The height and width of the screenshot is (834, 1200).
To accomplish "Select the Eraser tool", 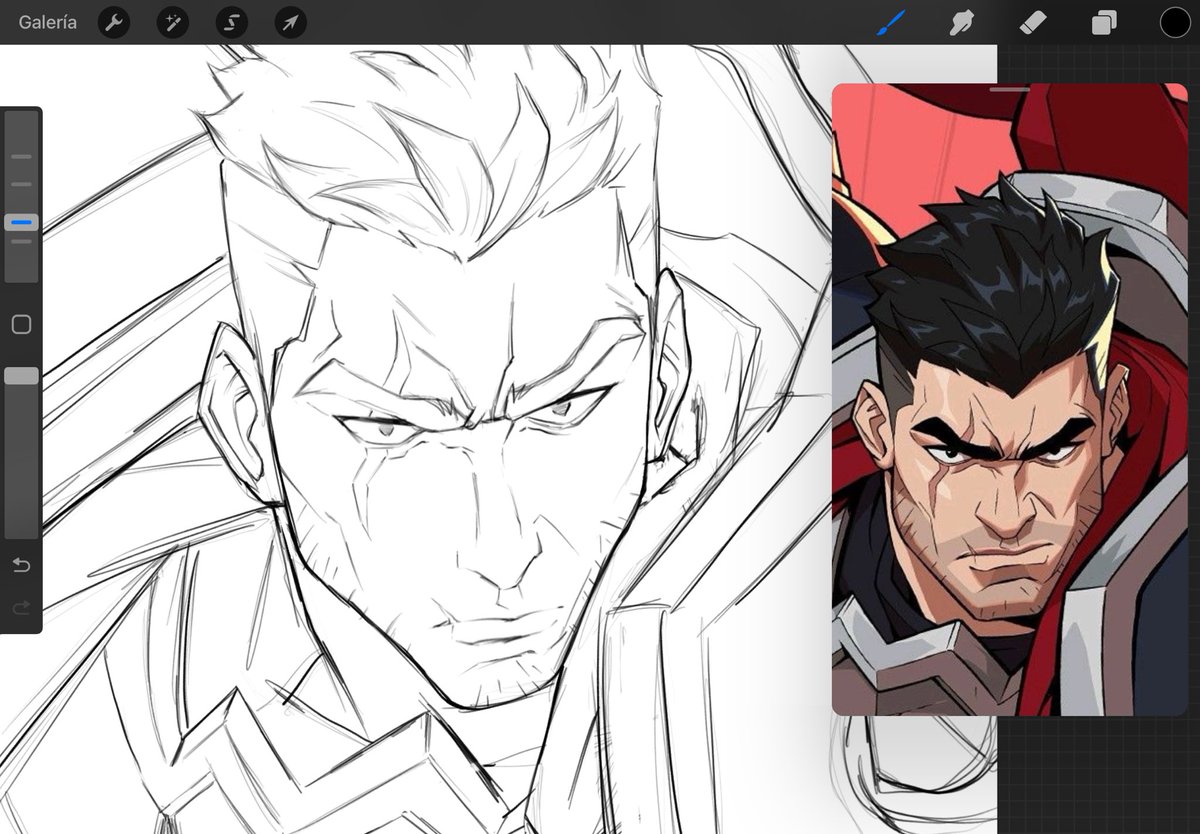I will (1032, 22).
